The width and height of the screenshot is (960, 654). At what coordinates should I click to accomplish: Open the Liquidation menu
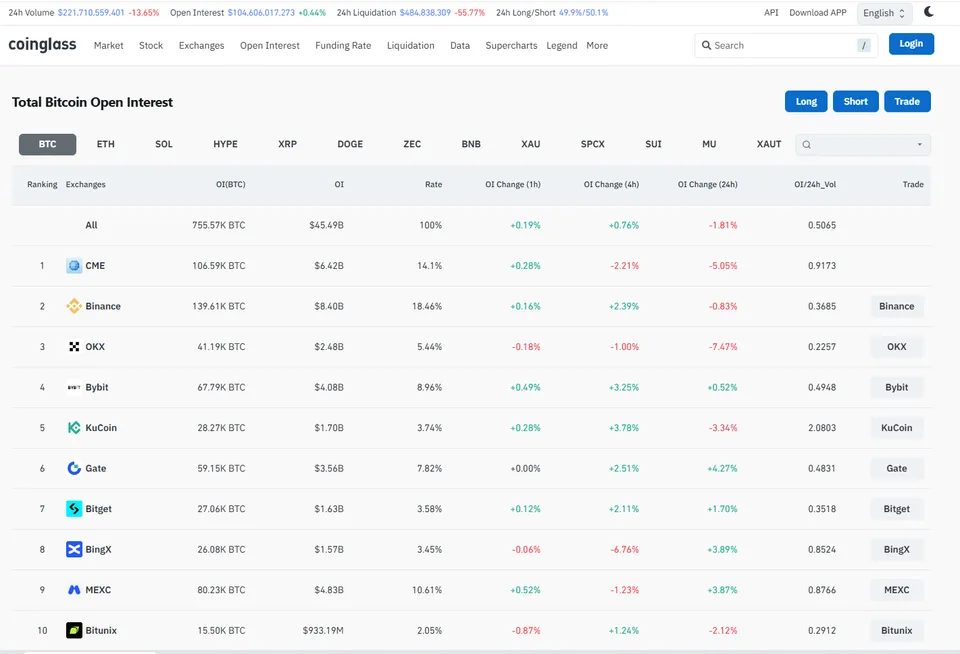(x=410, y=45)
